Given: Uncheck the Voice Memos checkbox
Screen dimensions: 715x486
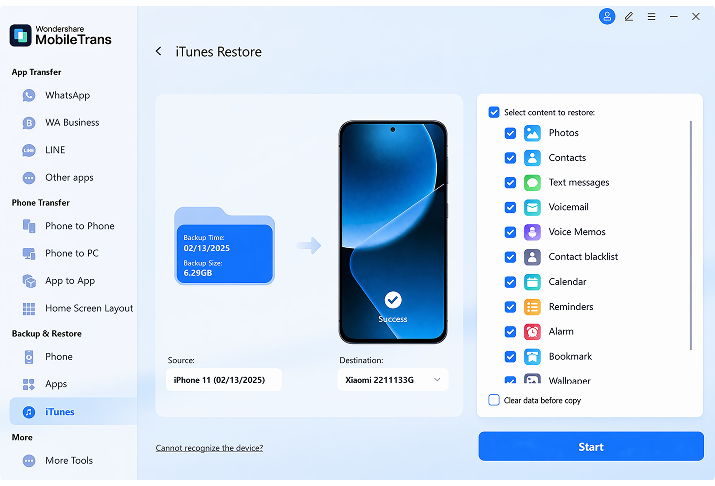Looking at the screenshot, I should point(510,232).
